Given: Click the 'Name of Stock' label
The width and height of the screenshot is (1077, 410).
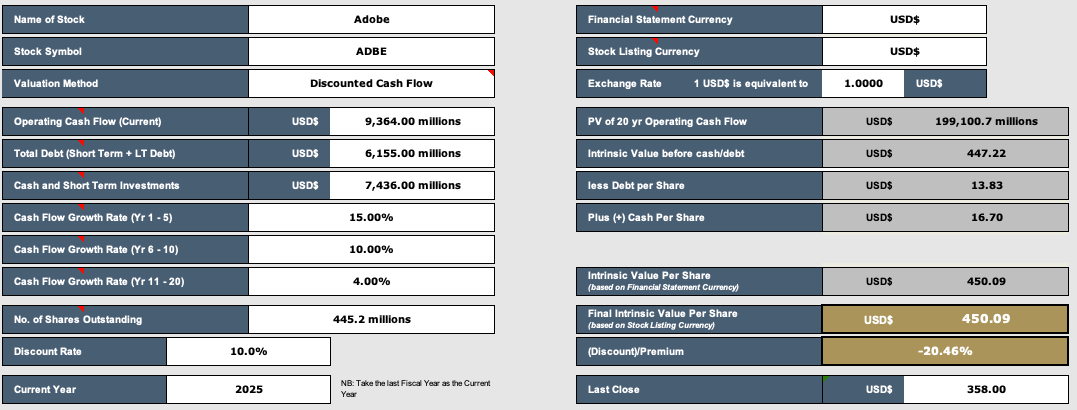Looking at the screenshot, I should click(49, 19).
